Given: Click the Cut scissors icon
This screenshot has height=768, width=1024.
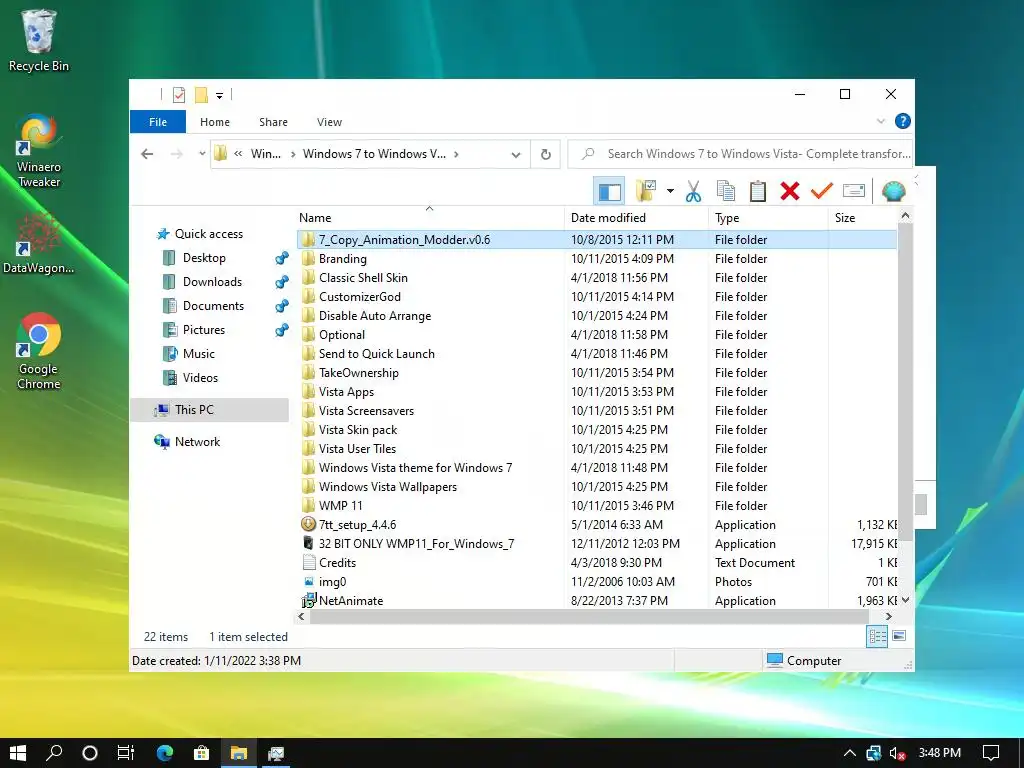Looking at the screenshot, I should [x=693, y=191].
